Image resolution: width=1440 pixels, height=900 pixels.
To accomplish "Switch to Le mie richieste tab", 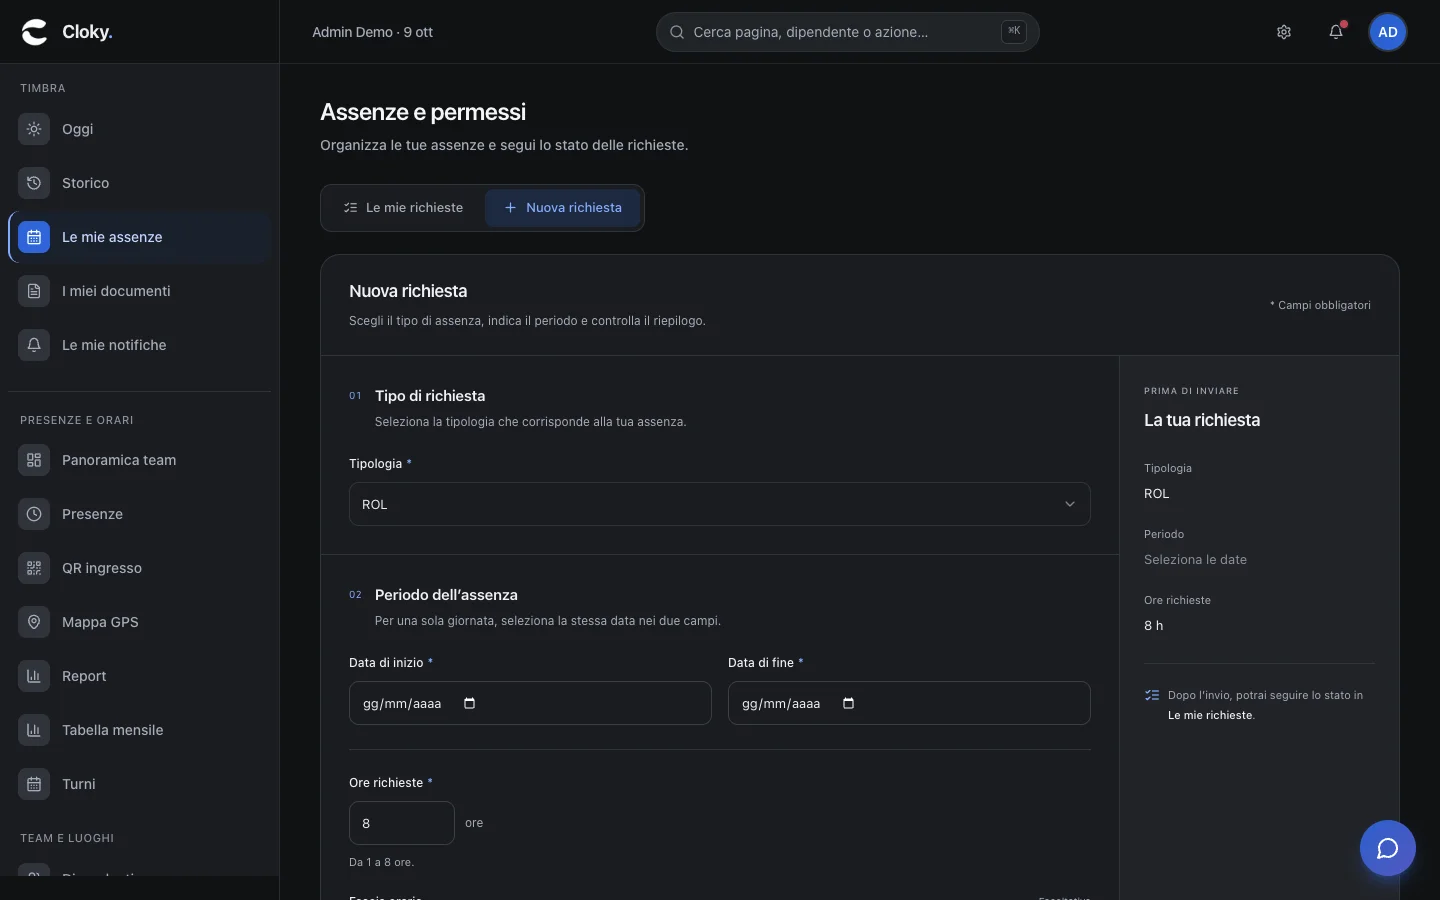I will 404,208.
